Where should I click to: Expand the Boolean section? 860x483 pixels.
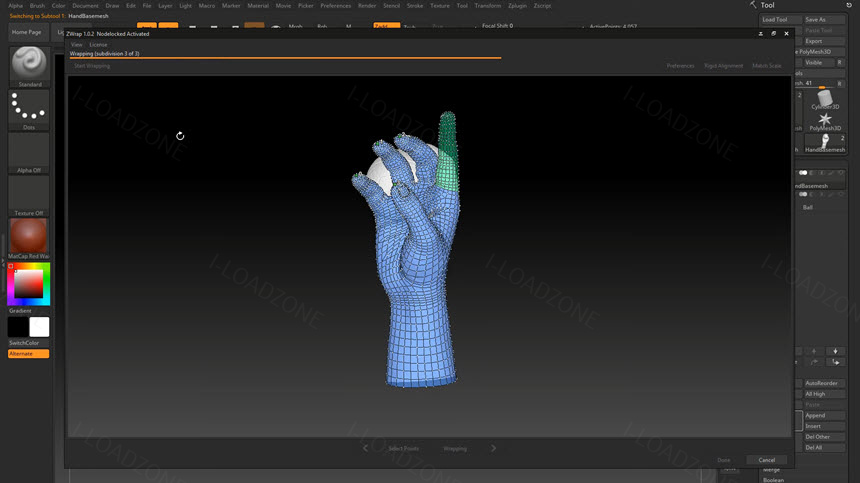(x=773, y=480)
